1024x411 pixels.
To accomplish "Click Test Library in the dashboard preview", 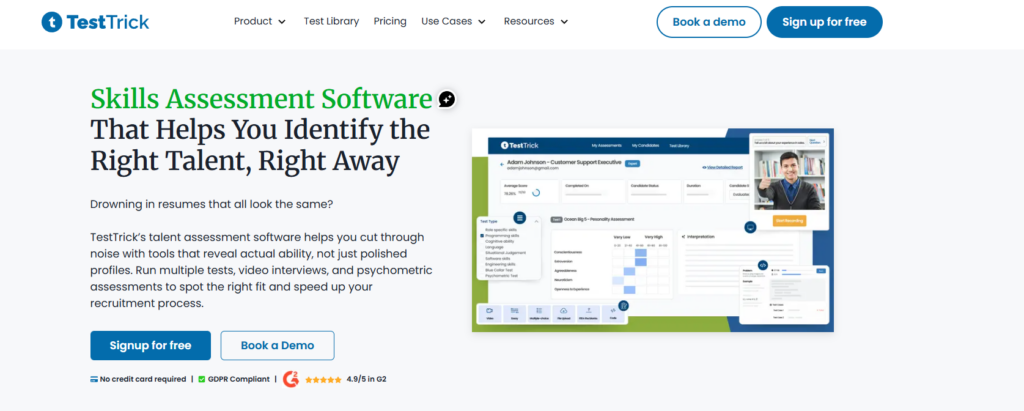I will click(679, 146).
